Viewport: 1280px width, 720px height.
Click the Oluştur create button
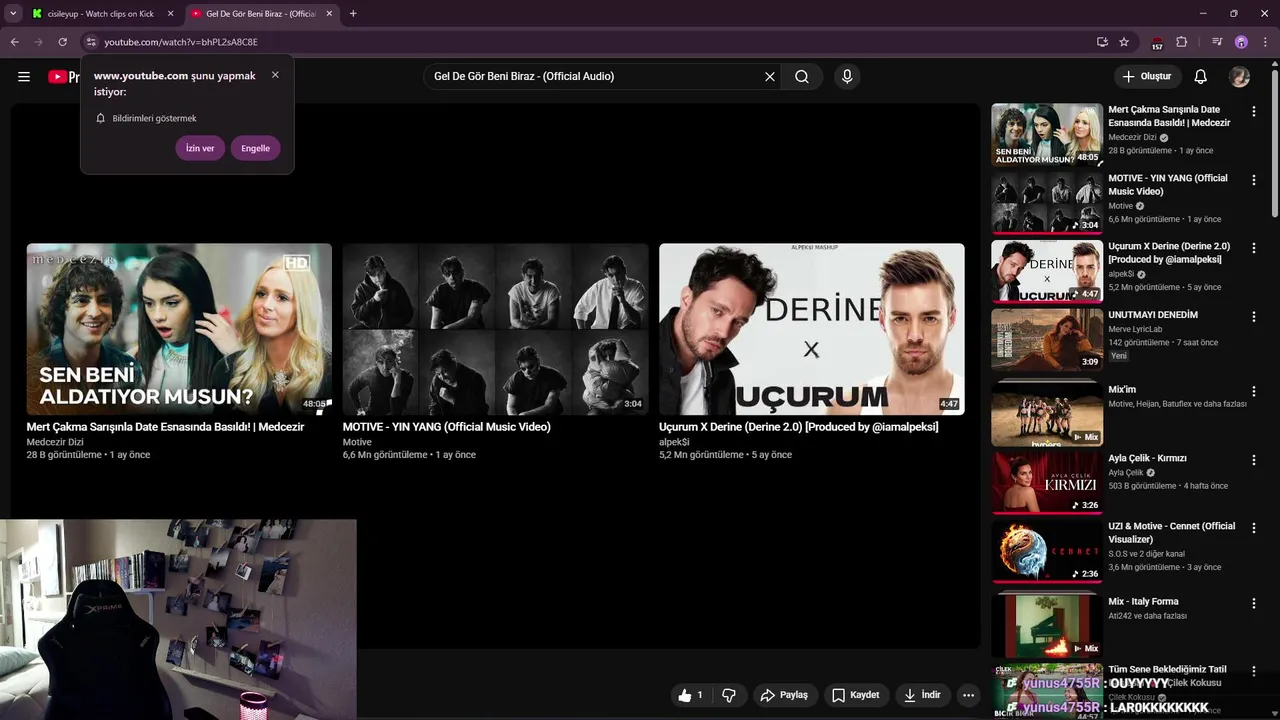coord(1146,77)
